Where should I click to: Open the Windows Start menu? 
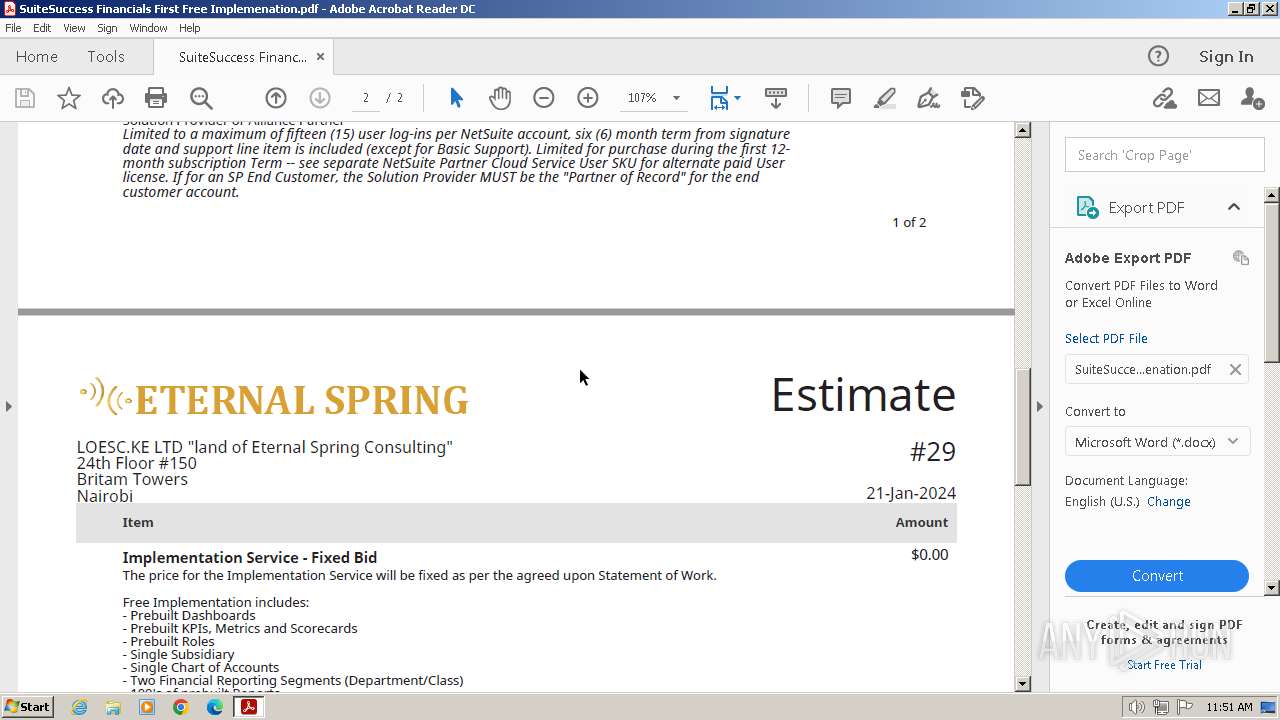[27, 707]
